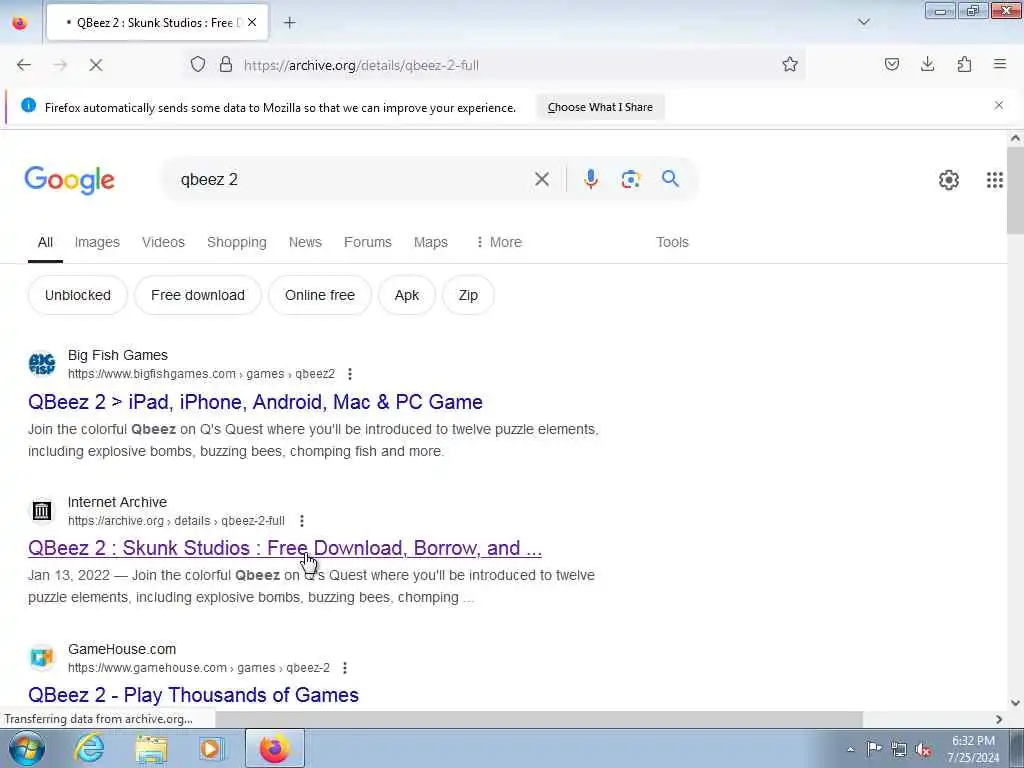Open GameHouse QBeez 2 Play Thousands link
Viewport: 1024px width, 768px height.
click(193, 695)
